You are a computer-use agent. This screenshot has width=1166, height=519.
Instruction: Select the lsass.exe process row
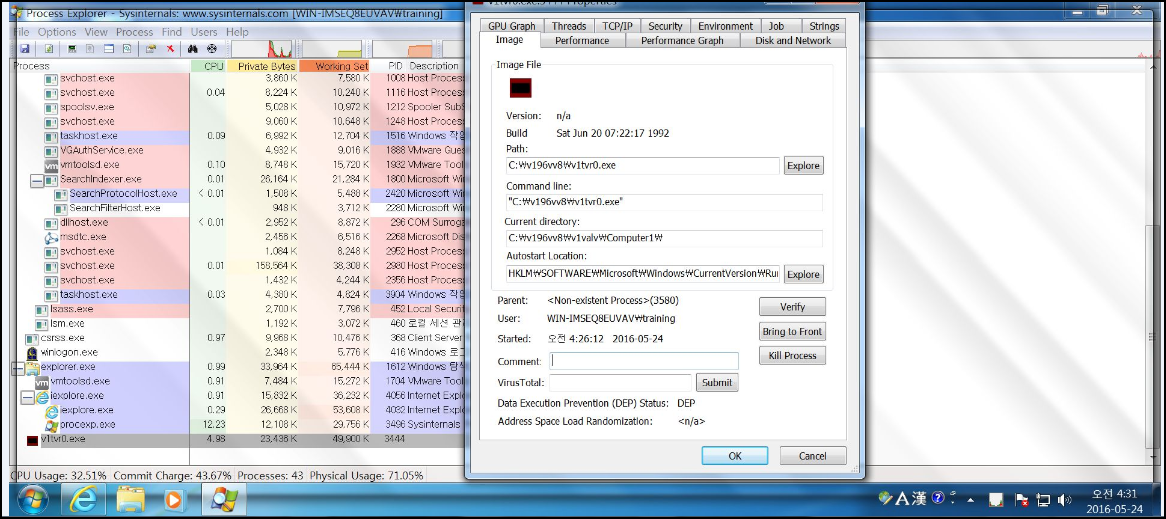(238, 309)
